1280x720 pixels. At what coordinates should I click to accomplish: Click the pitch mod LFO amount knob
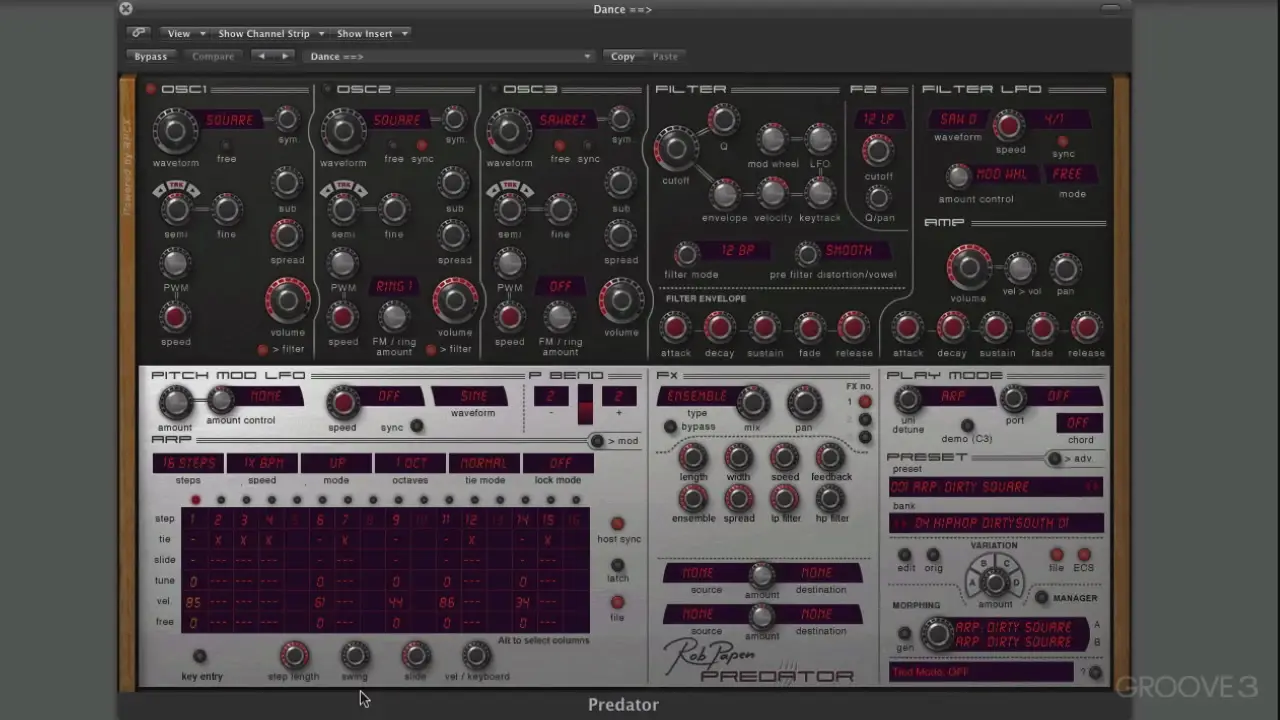pyautogui.click(x=175, y=402)
